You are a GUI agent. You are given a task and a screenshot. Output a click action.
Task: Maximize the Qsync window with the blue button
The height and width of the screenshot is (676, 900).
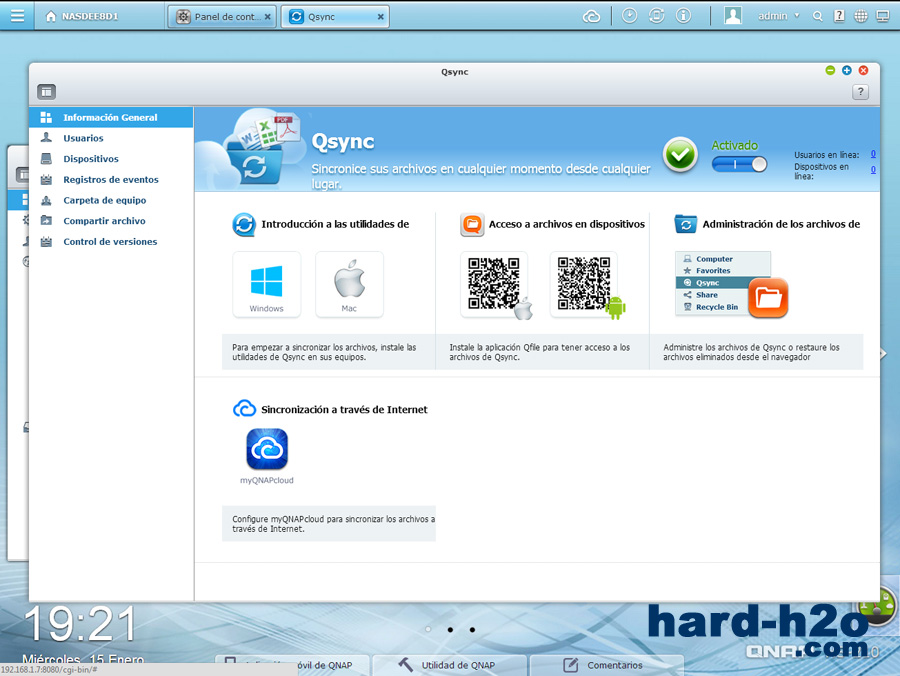pos(847,70)
